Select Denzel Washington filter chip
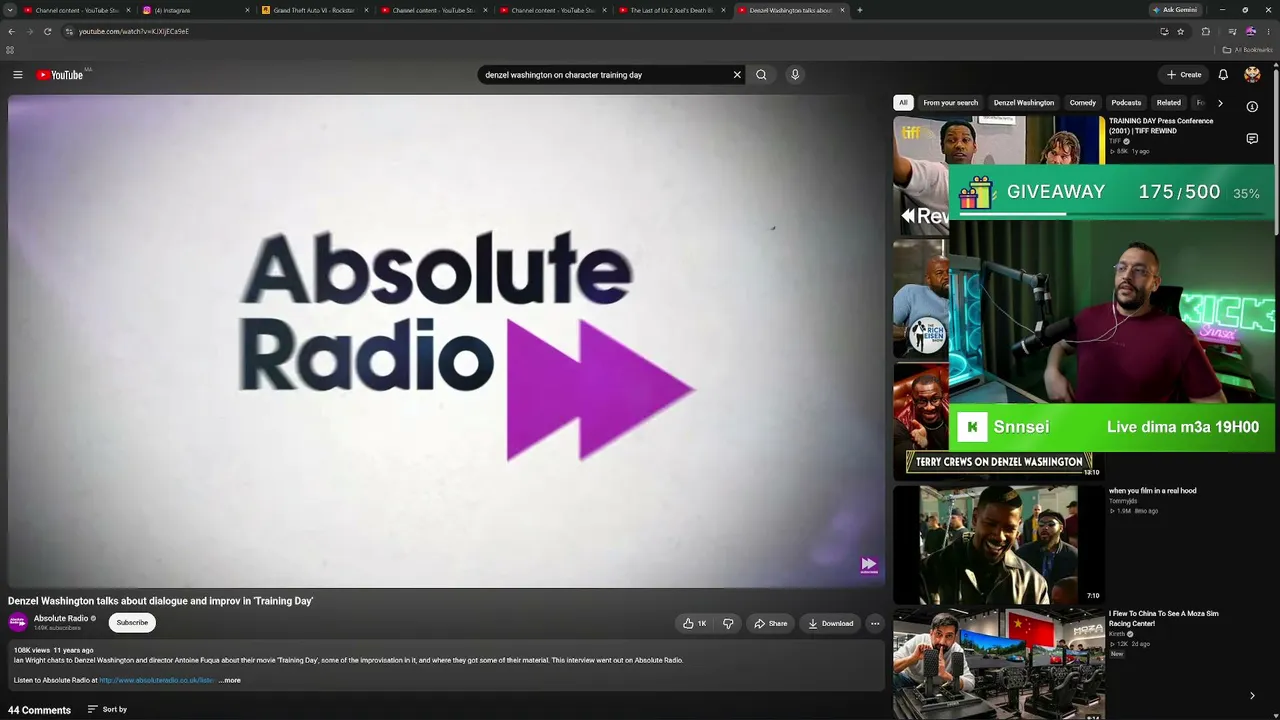This screenshot has height=720, width=1280. pyautogui.click(x=1024, y=103)
